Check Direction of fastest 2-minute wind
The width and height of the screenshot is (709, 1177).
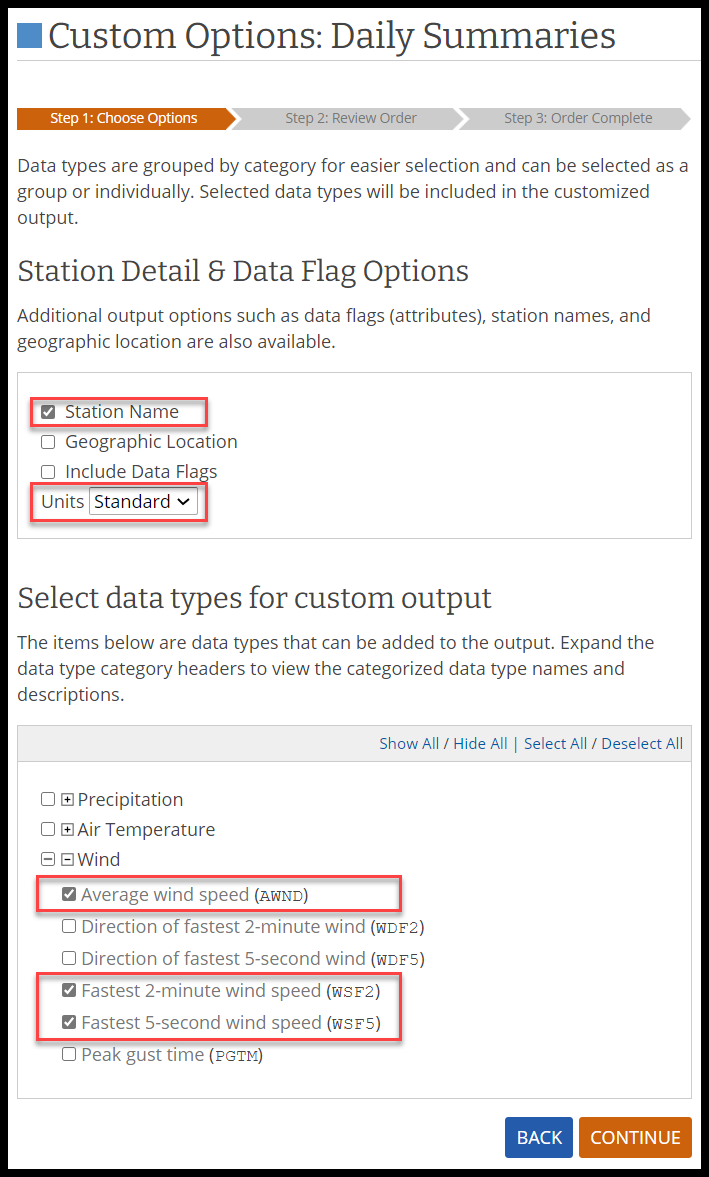click(x=69, y=927)
